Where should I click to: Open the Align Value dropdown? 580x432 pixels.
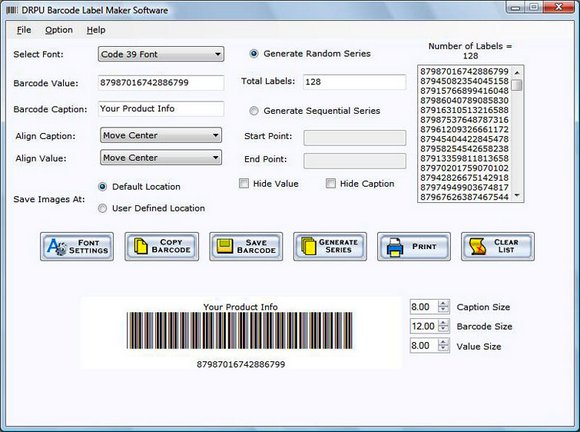(161, 158)
